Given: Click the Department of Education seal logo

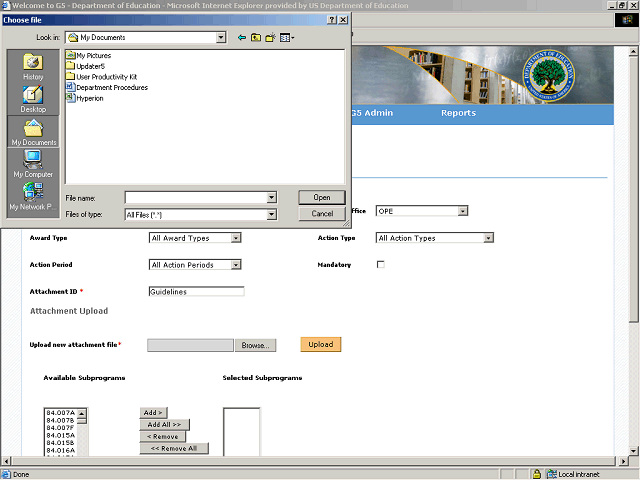Looking at the screenshot, I should [548, 75].
